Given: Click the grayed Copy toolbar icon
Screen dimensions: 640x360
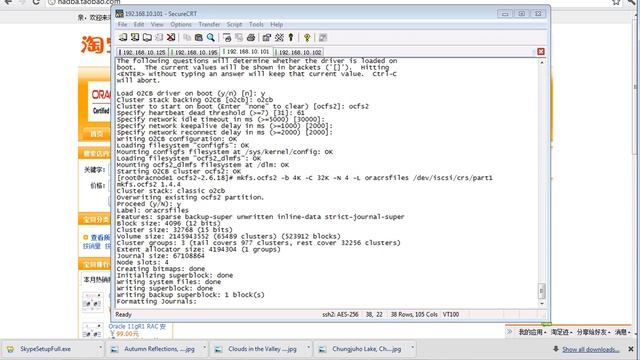Looking at the screenshot, I should coord(187,38).
